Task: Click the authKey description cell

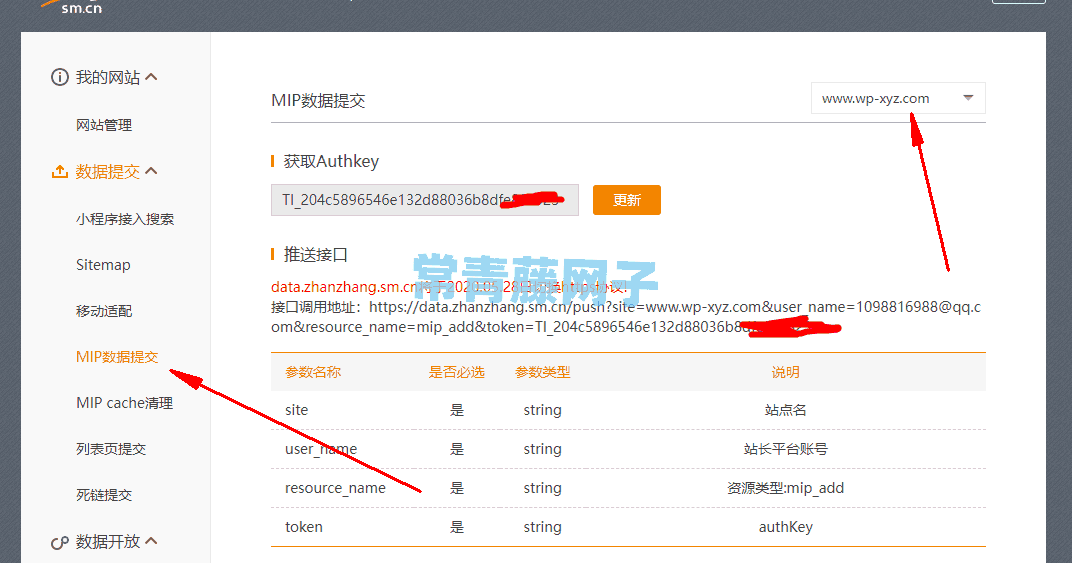Action: pos(786,527)
